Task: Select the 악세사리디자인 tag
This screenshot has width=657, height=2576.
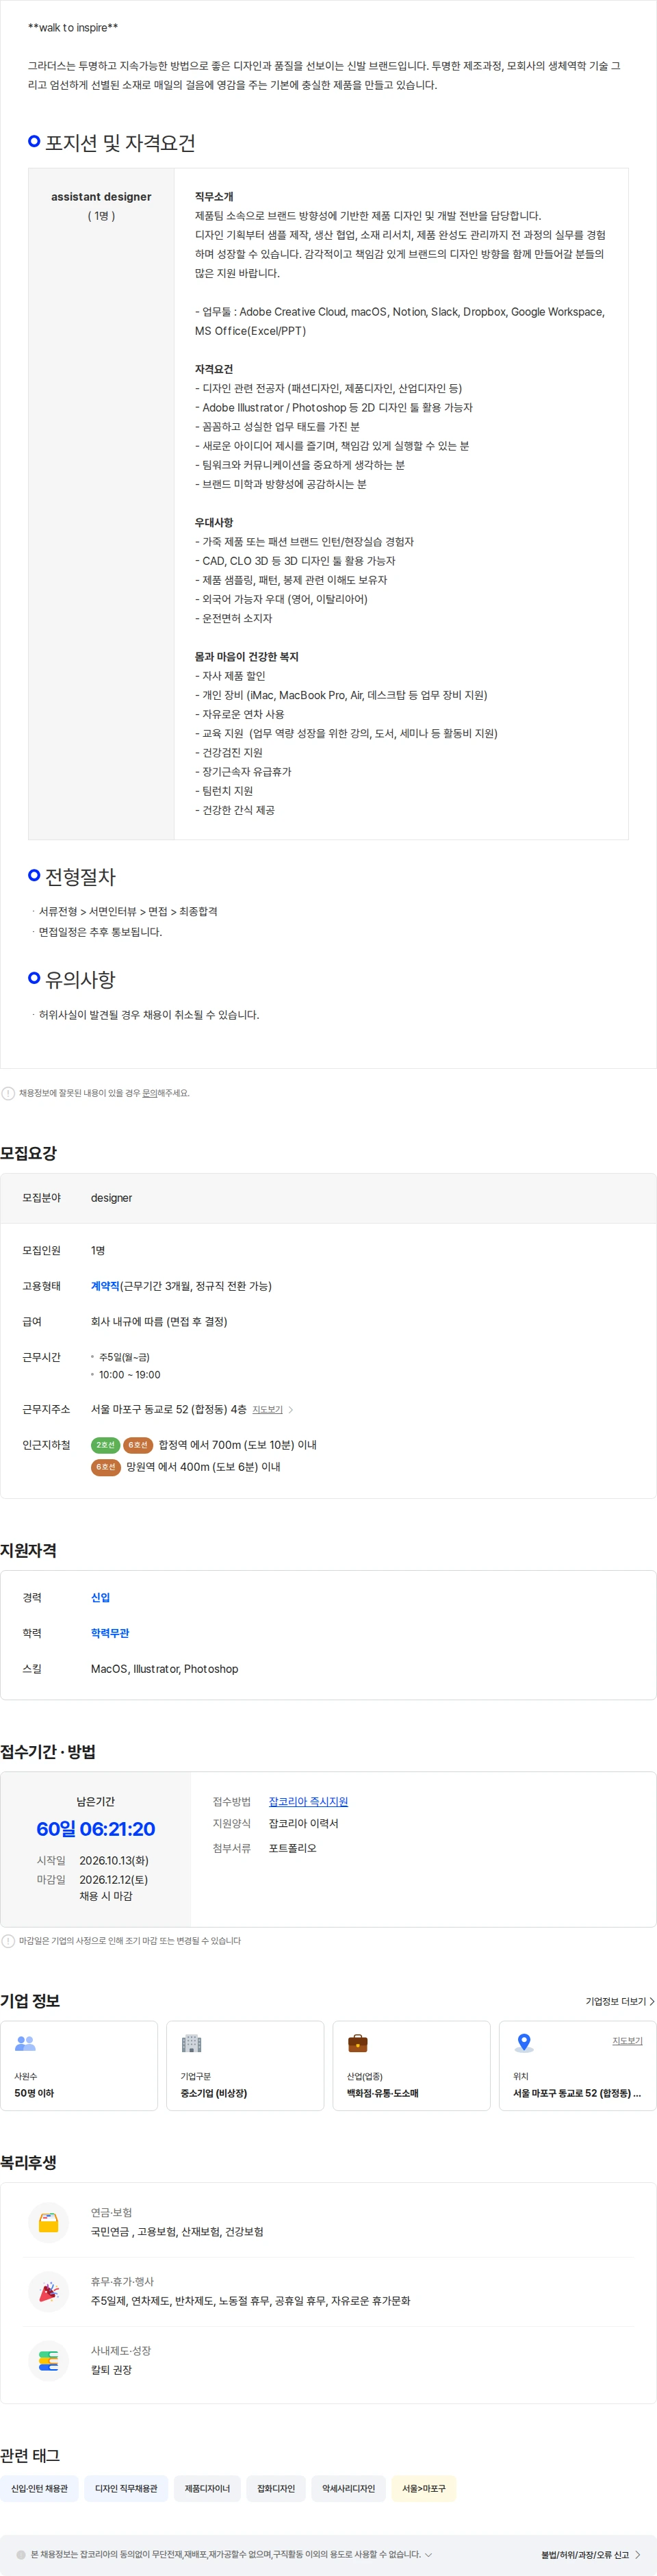Action: coord(348,2488)
